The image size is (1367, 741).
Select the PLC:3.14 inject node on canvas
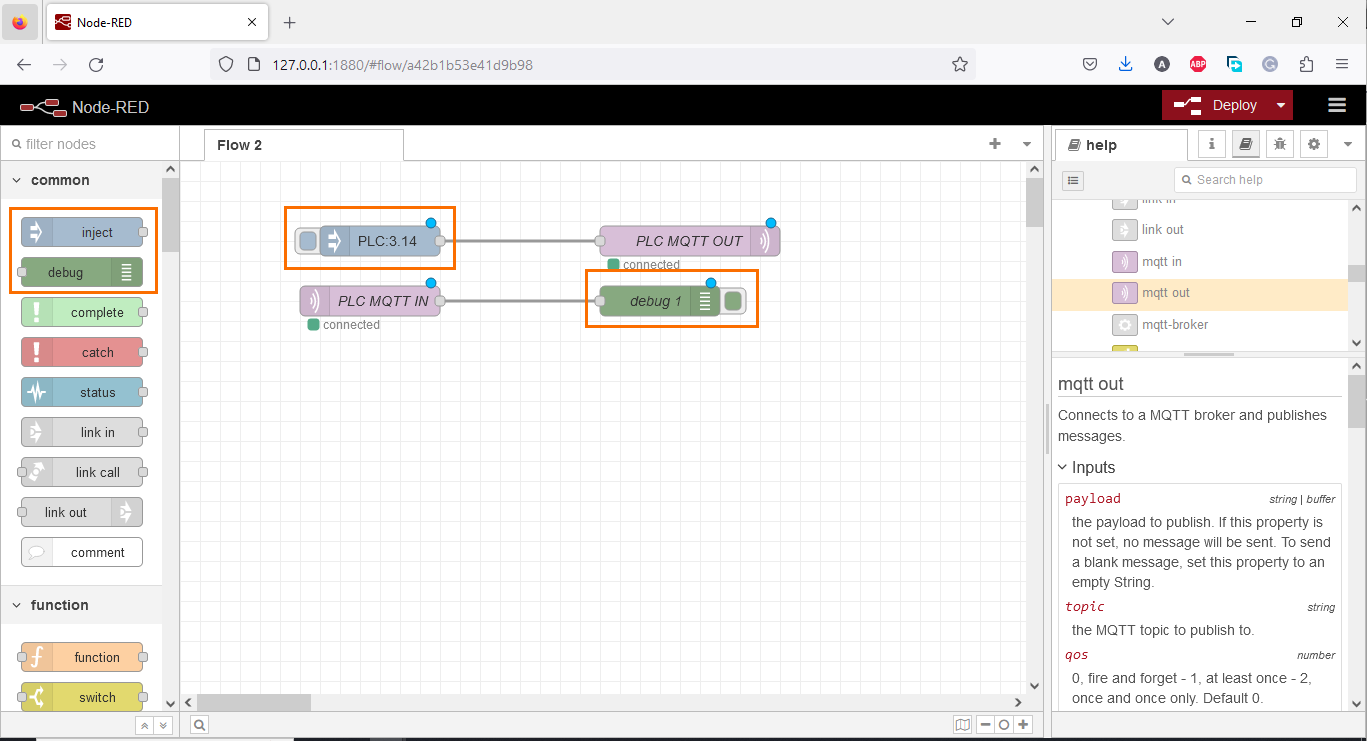pyautogui.click(x=381, y=241)
